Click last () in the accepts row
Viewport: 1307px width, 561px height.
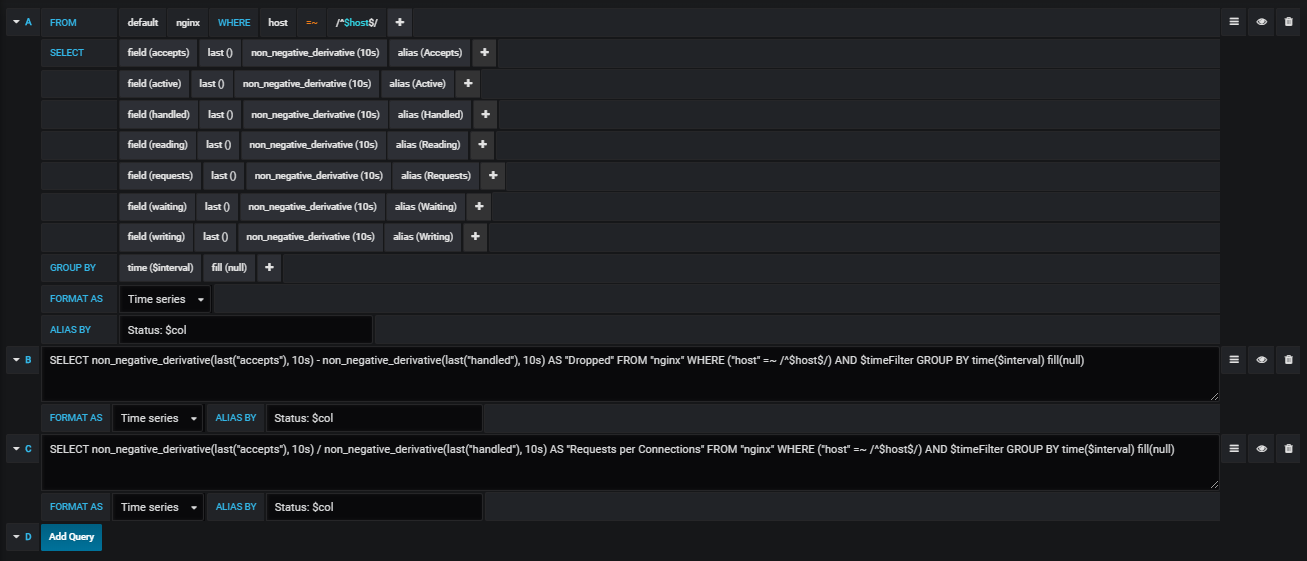[220, 53]
